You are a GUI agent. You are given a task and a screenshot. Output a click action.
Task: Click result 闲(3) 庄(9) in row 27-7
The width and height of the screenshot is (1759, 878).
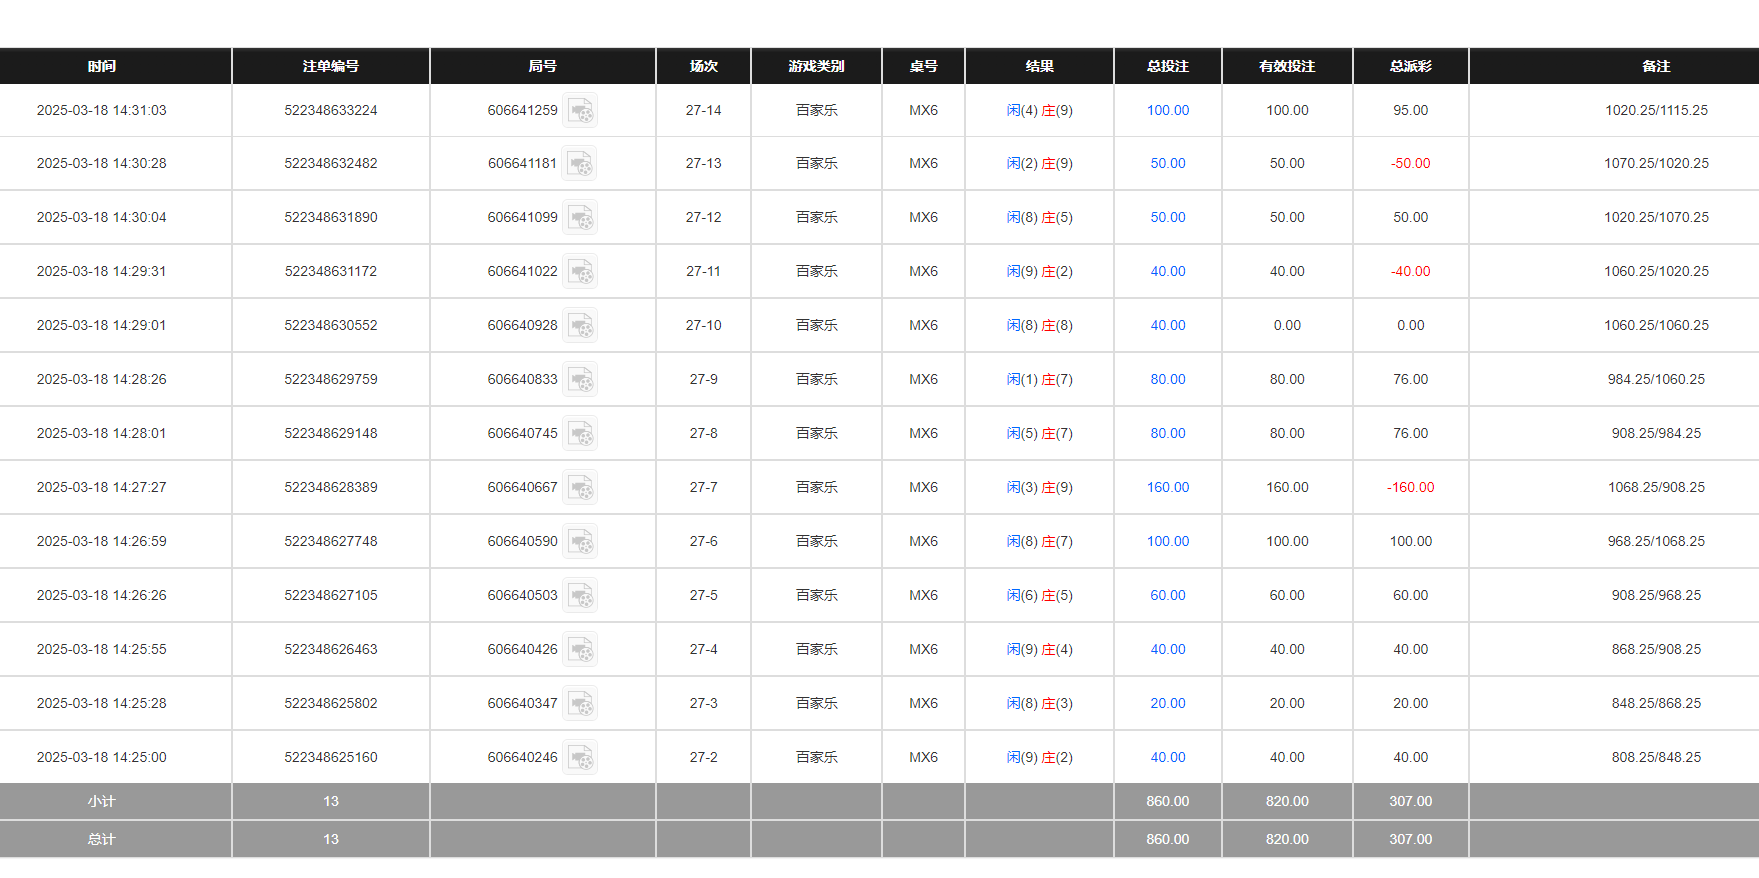click(1039, 487)
